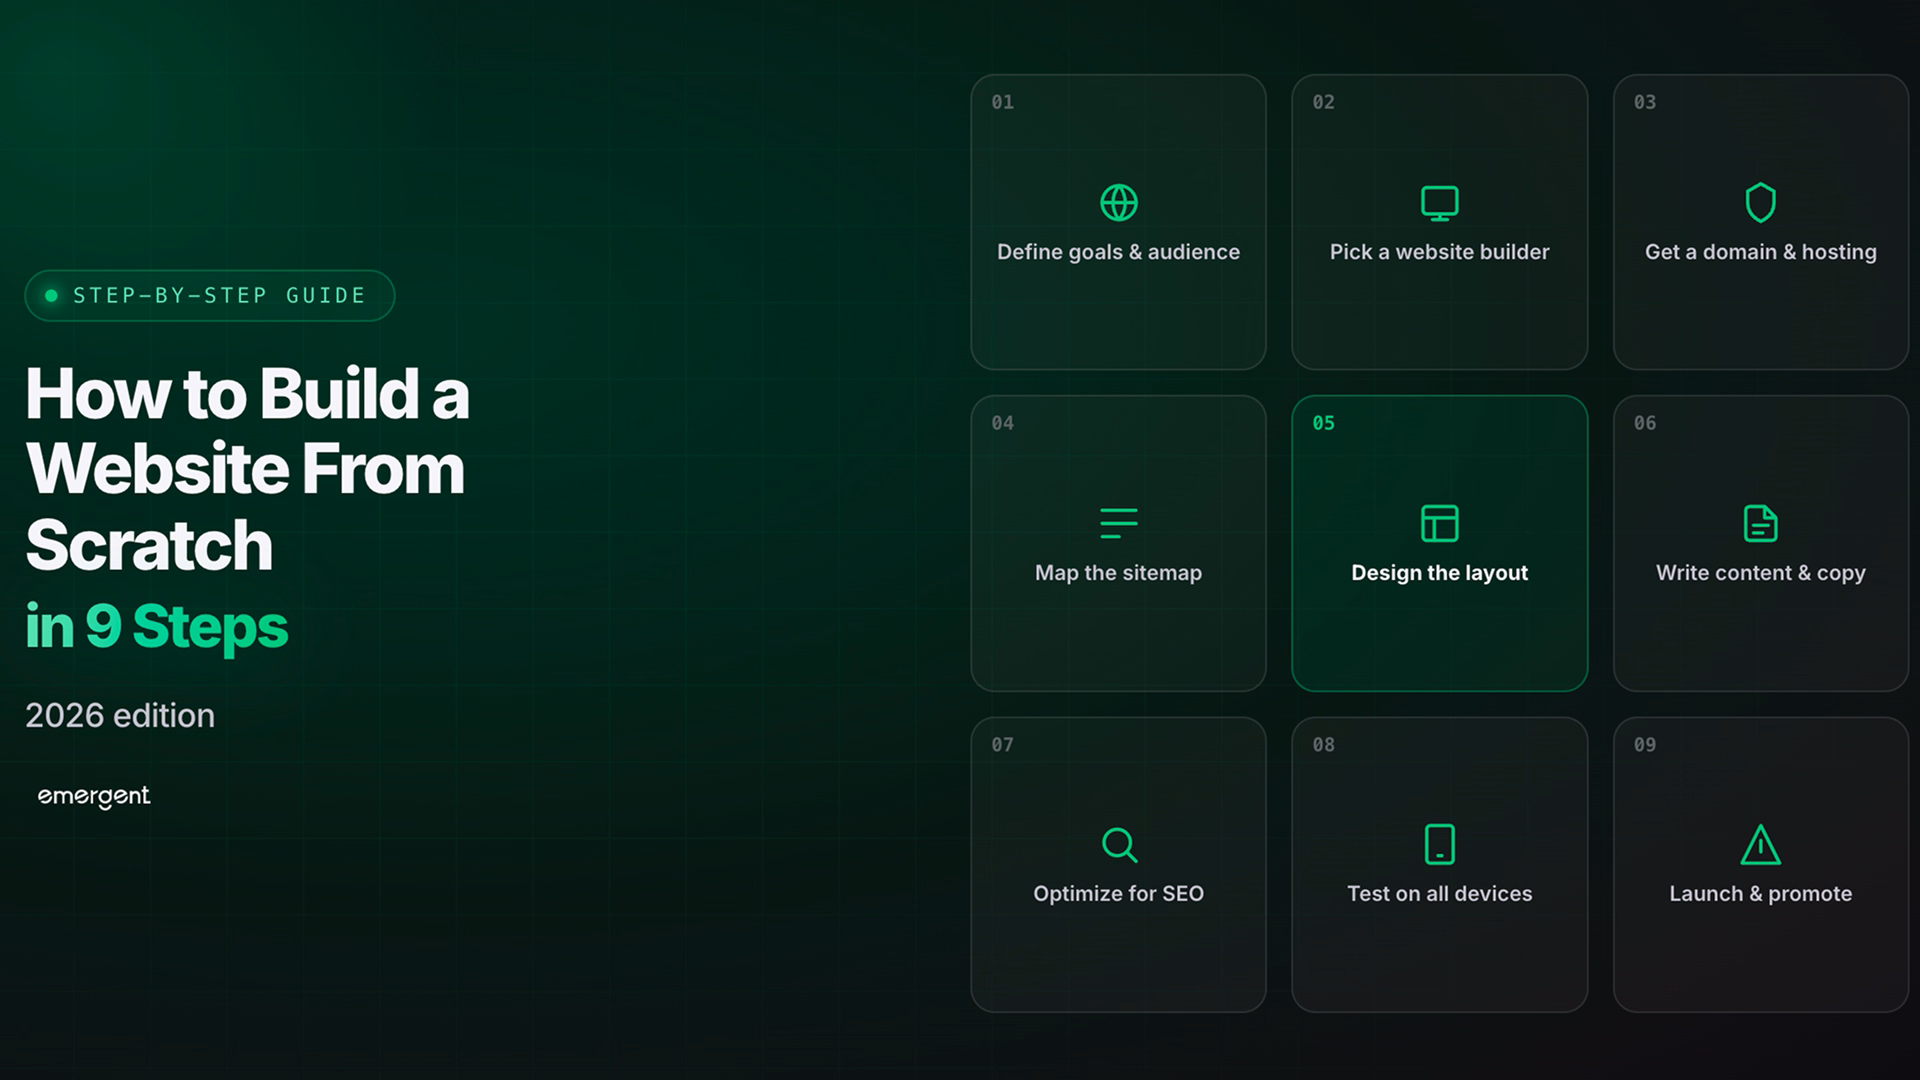Click the "Pick a website builder" label

pyautogui.click(x=1439, y=252)
